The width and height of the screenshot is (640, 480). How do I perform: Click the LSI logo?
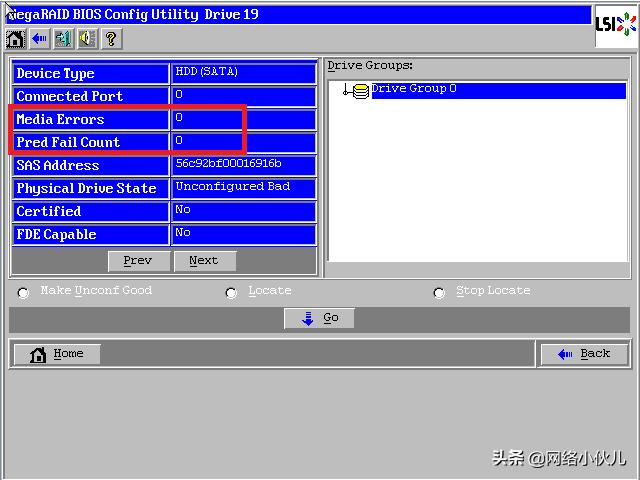616,25
